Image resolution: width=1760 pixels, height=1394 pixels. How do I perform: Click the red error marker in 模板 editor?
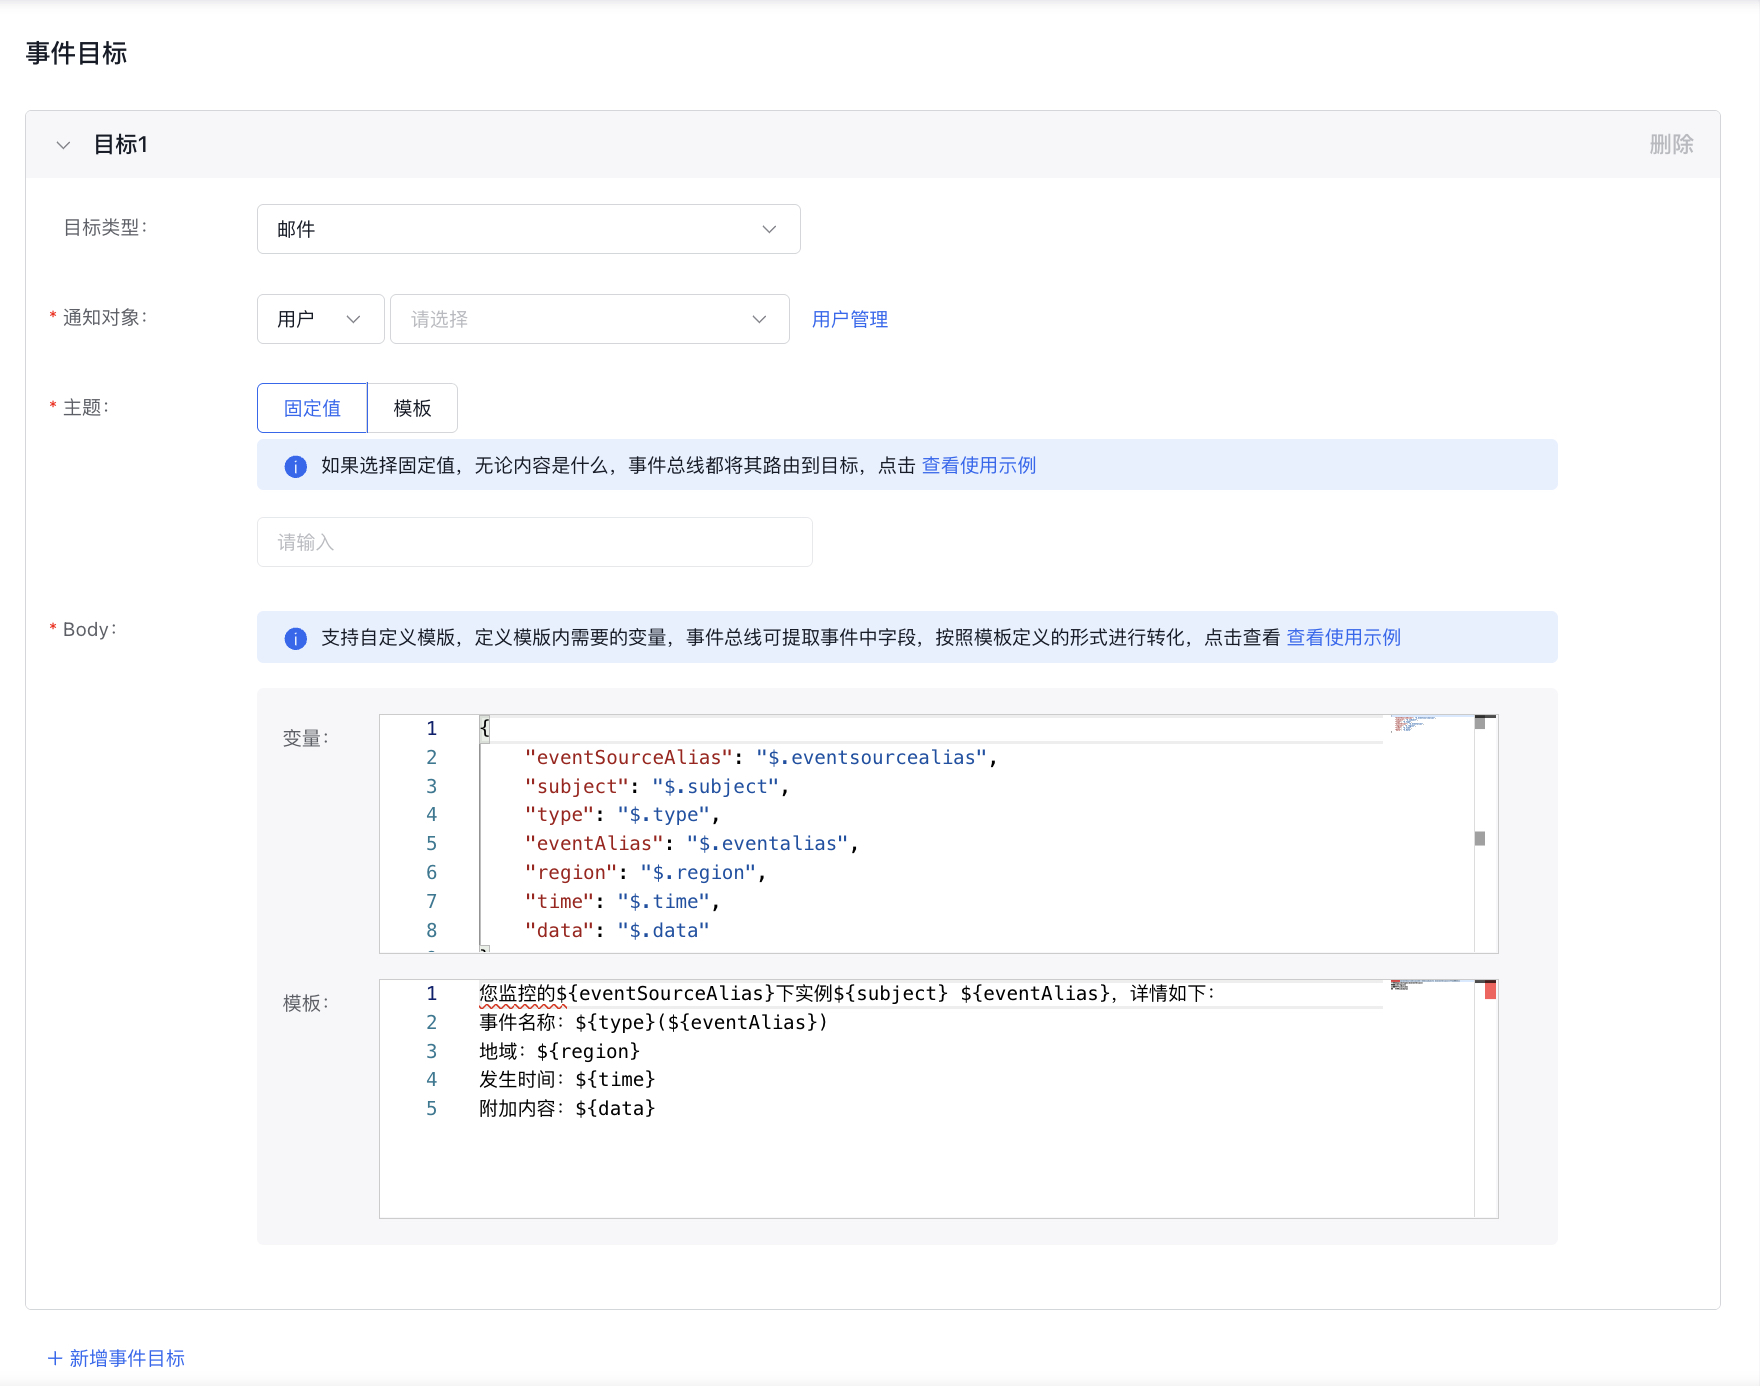(1490, 991)
